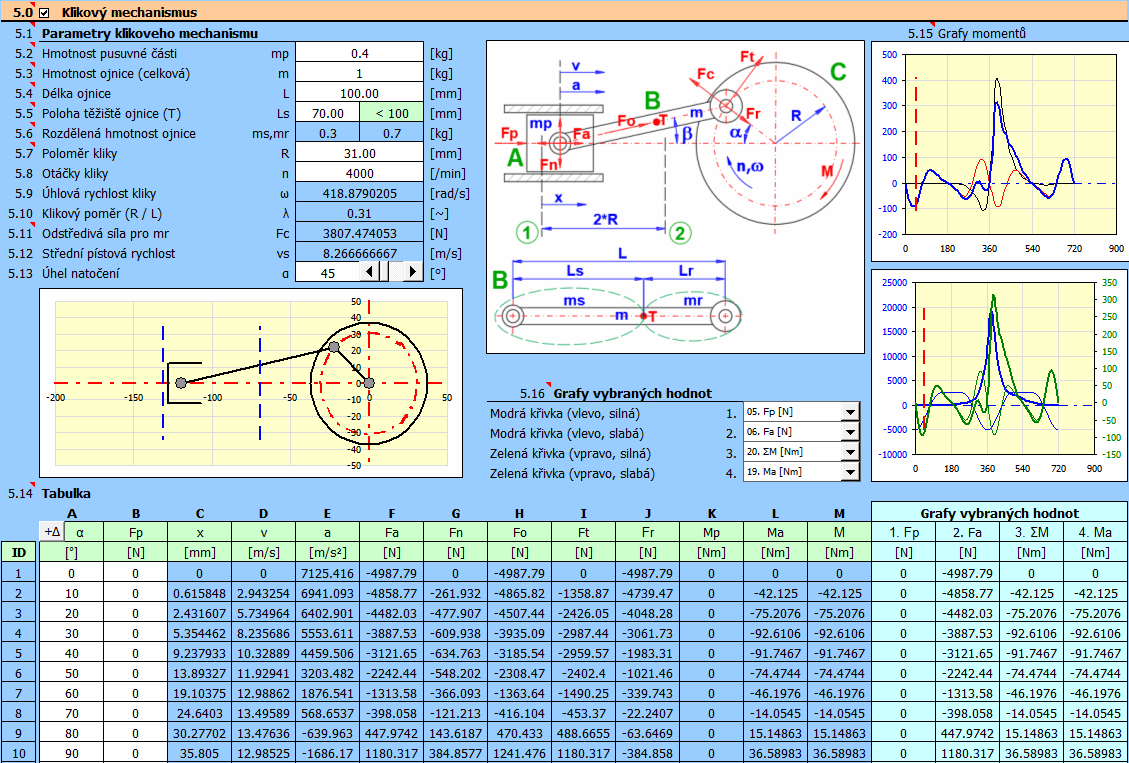Screen dimensions: 1129x763
Task: Select the Otáčky kliky input 4000
Action: 360,173
